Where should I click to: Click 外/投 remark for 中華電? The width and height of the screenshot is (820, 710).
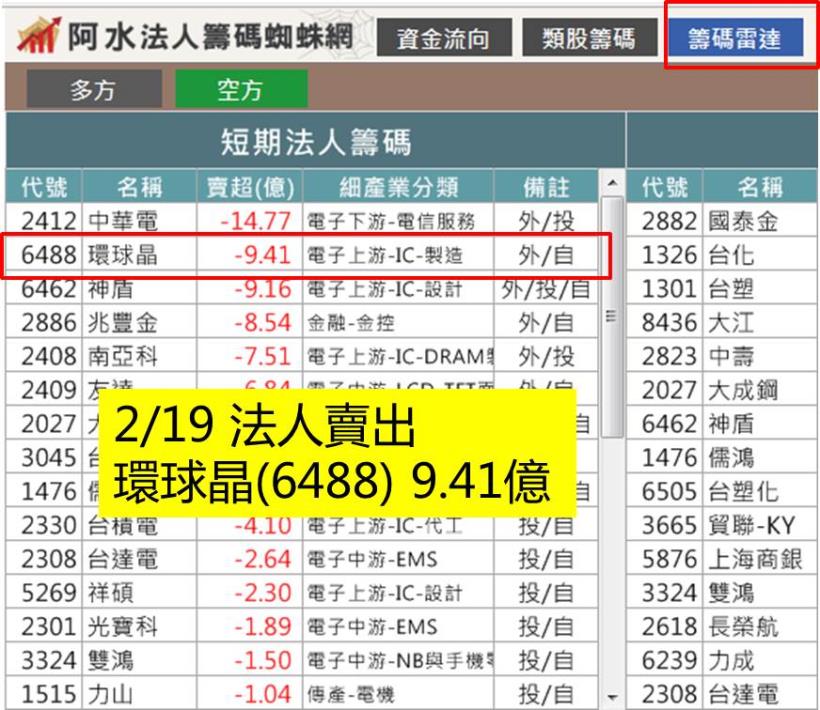[x=546, y=221]
